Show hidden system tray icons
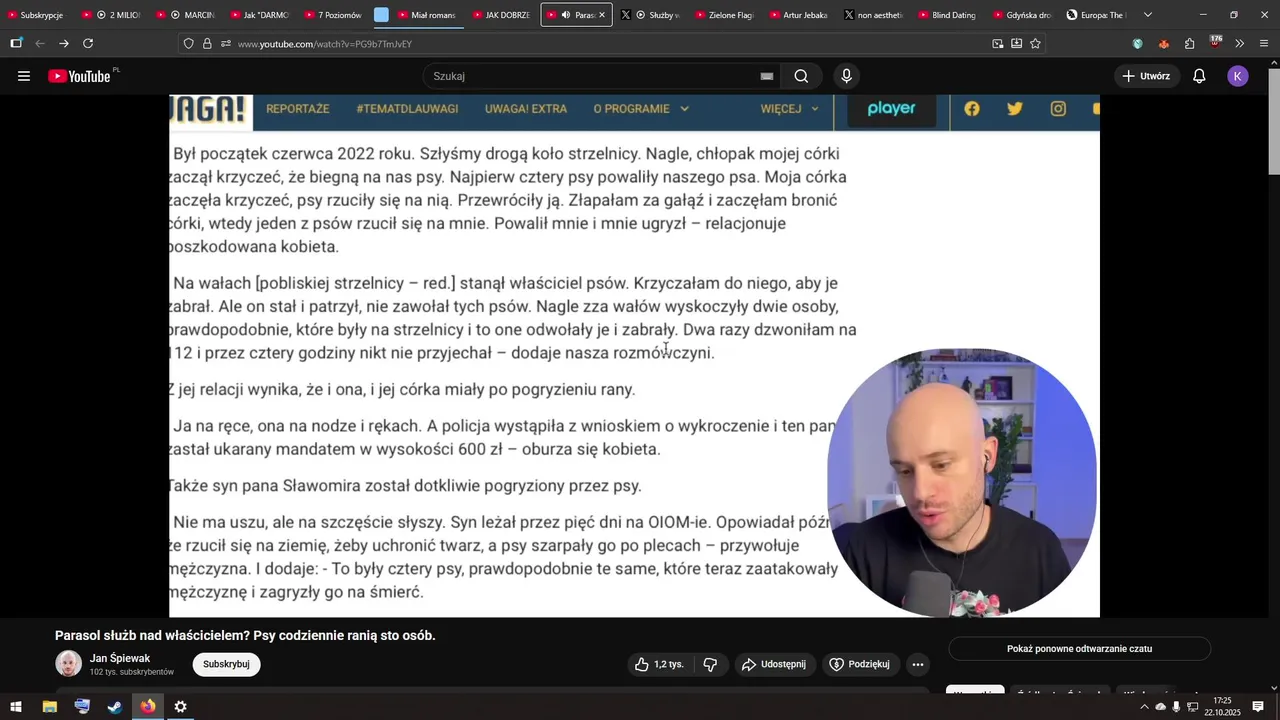This screenshot has height=720, width=1280. click(1144, 707)
